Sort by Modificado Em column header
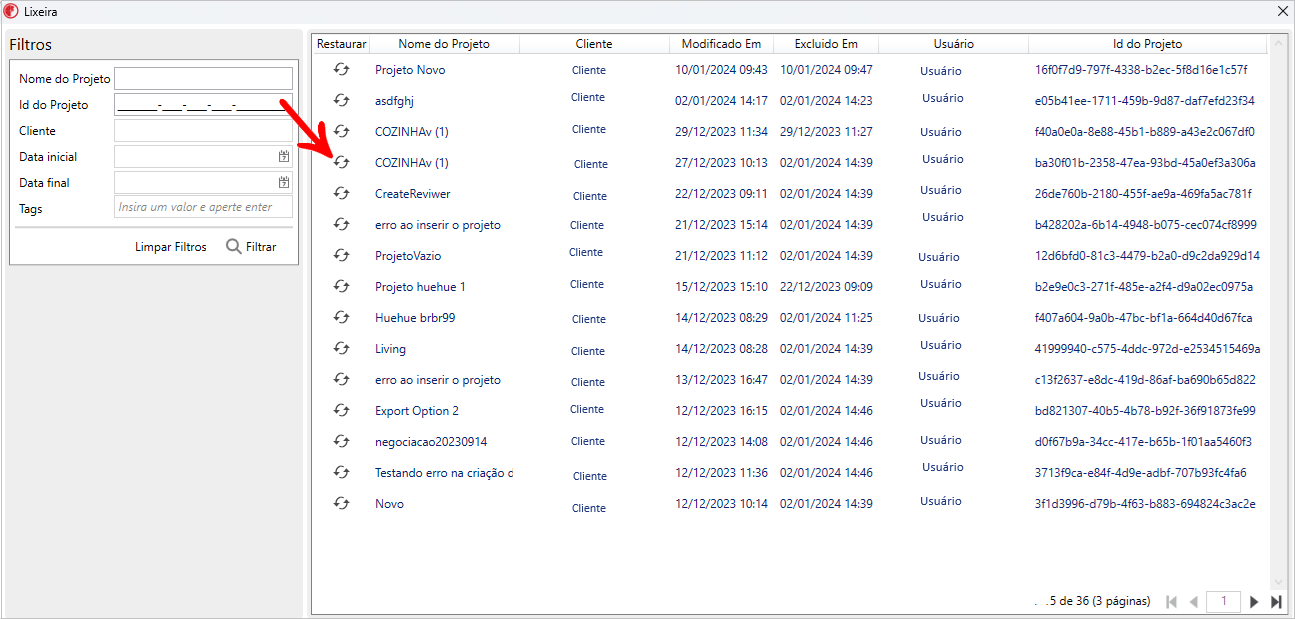Image resolution: width=1295 pixels, height=619 pixels. (x=721, y=44)
